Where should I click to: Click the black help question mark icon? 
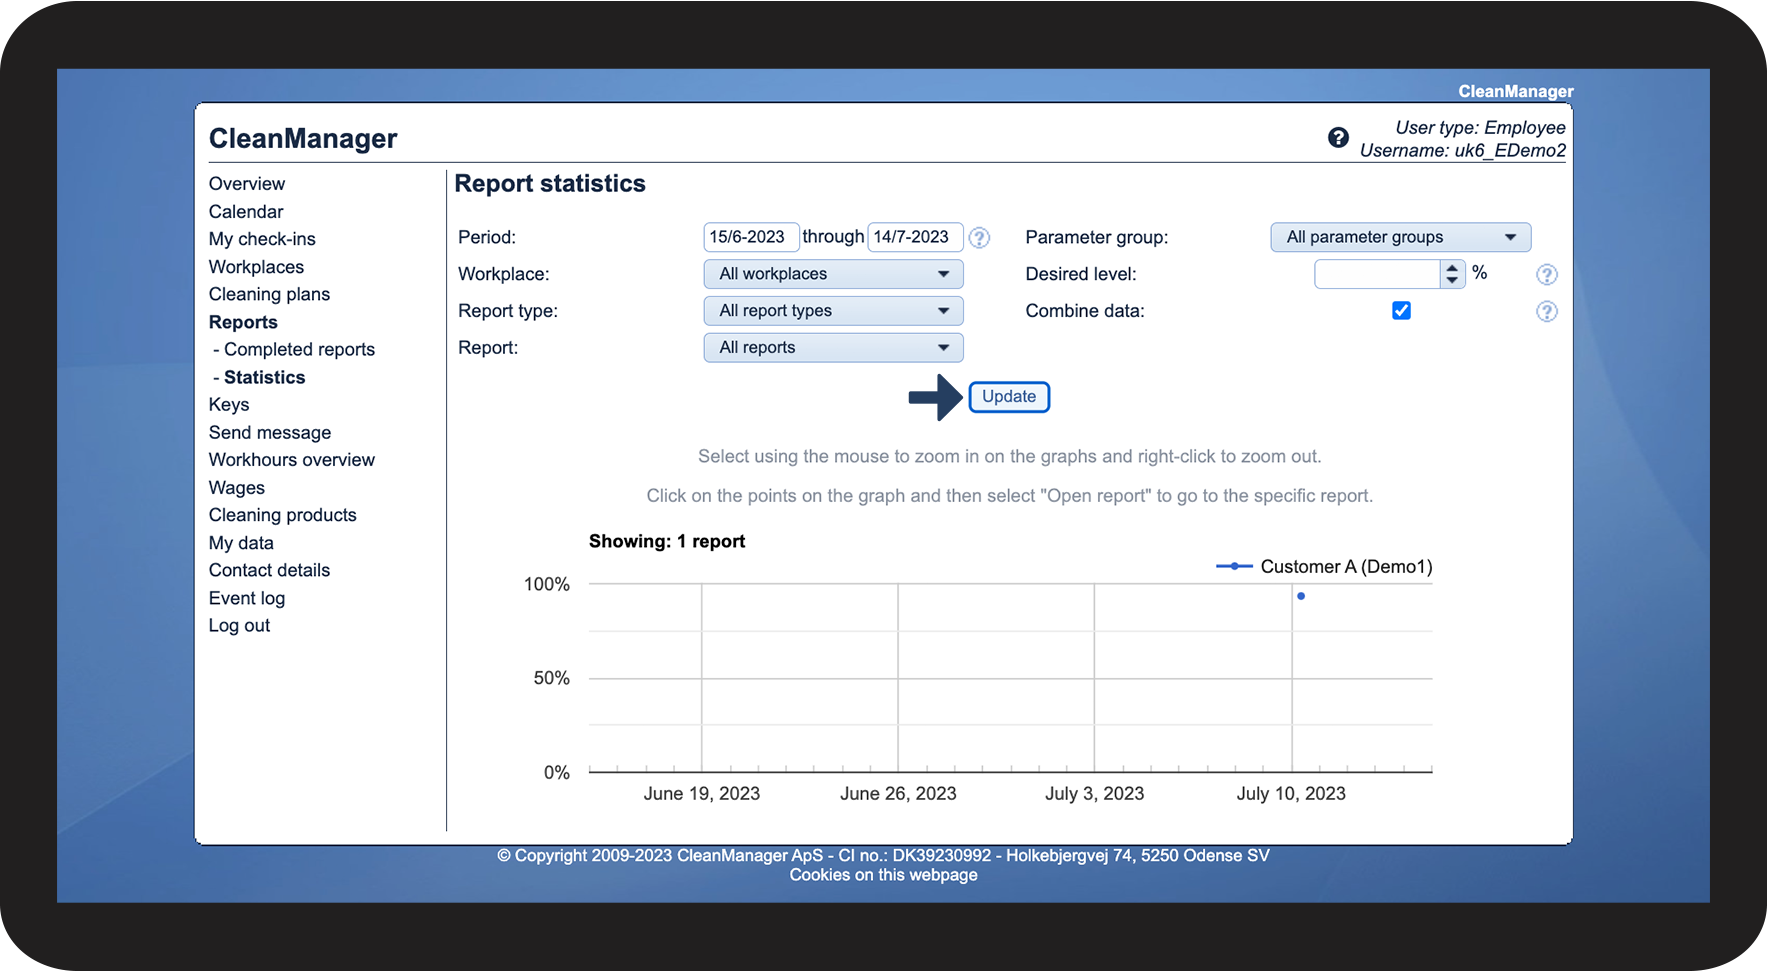pos(1338,138)
